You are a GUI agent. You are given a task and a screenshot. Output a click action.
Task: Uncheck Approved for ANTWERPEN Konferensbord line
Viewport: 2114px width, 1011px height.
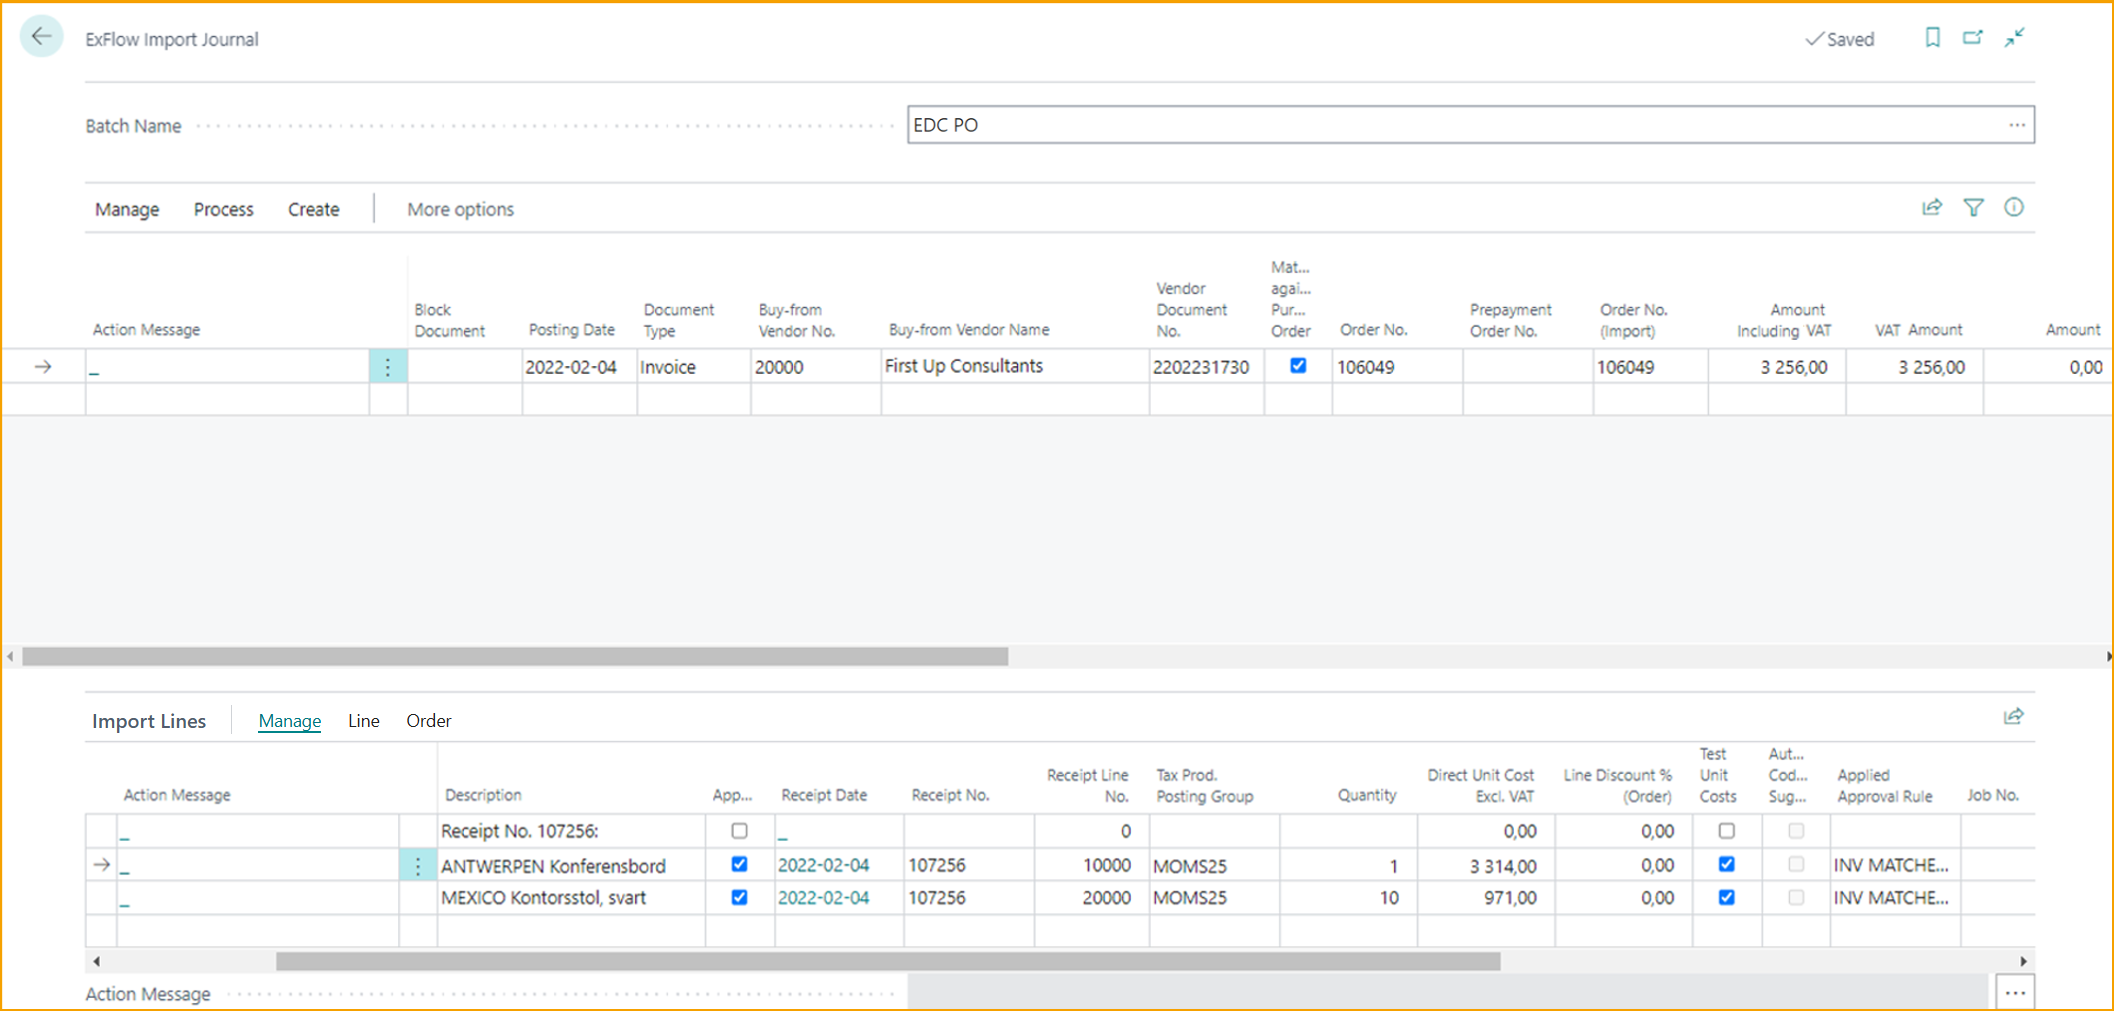pyautogui.click(x=739, y=864)
